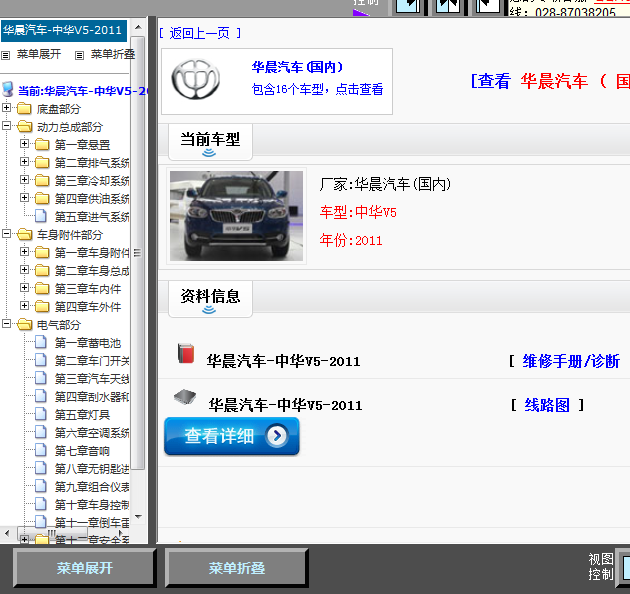Screen dimensions: 630x594
Task: Open the 华晨汽车(国内) link
Action: click(297, 67)
